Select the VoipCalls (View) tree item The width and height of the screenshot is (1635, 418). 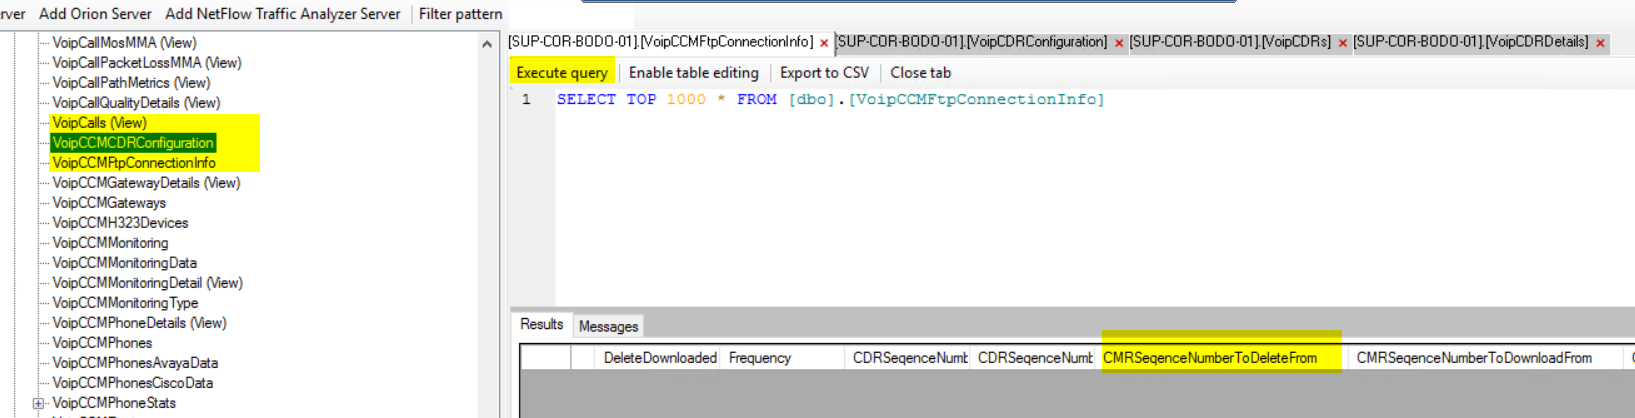pos(99,123)
